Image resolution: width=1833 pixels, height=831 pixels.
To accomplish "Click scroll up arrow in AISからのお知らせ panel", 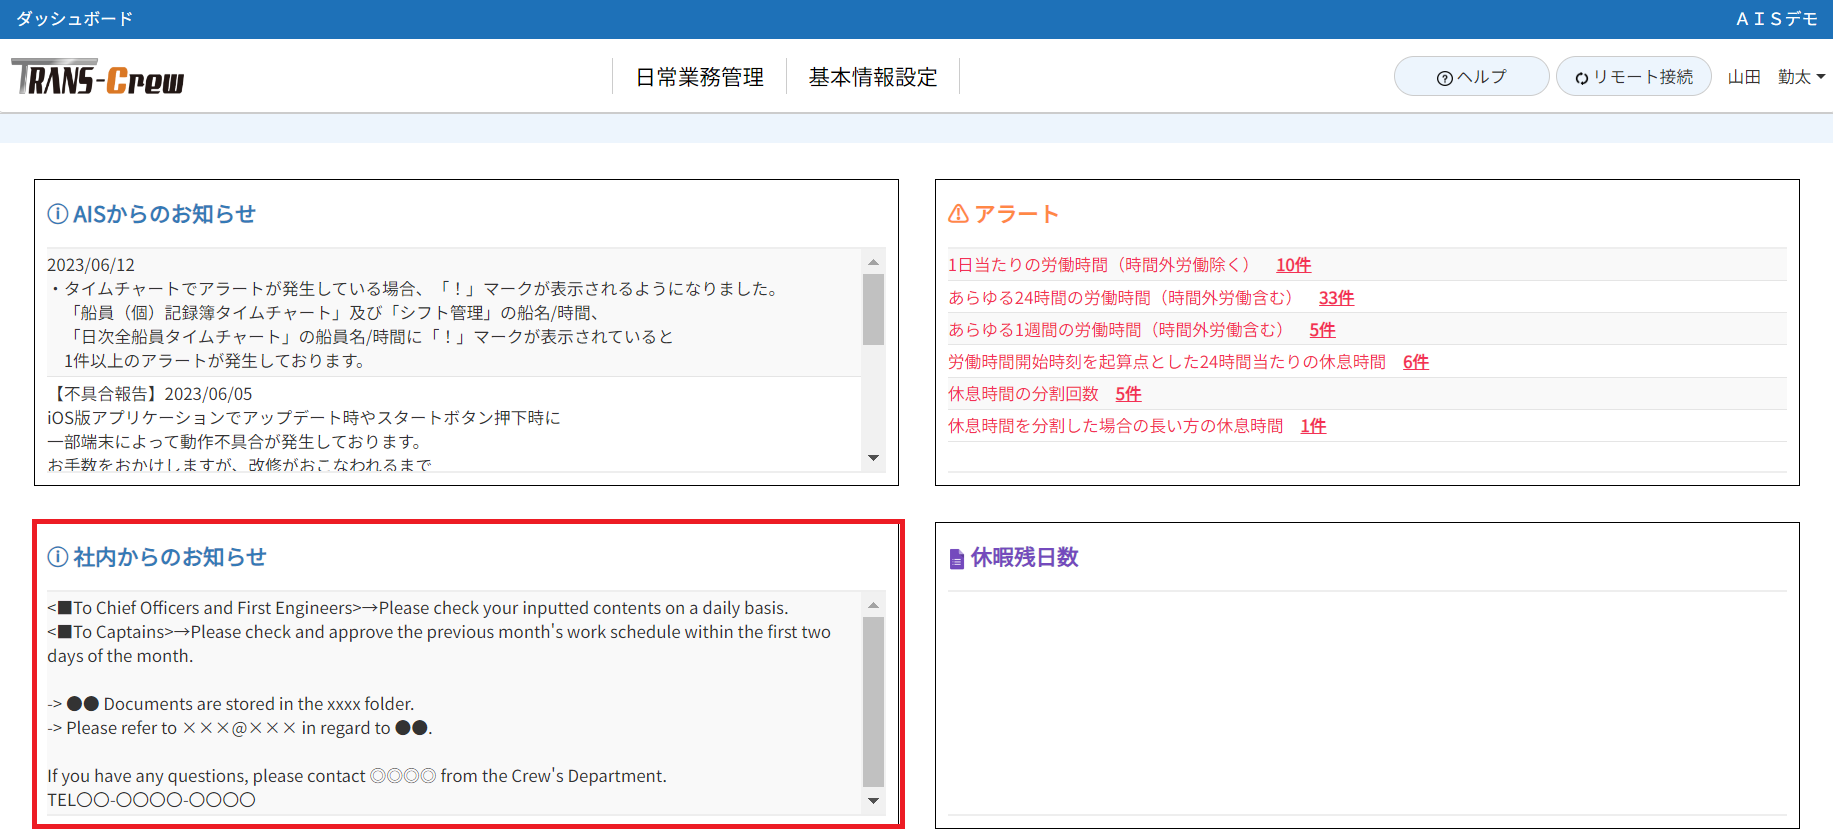I will (x=873, y=262).
